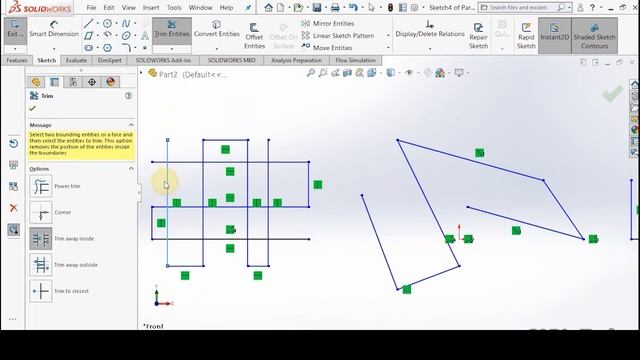This screenshot has height=360, width=640.
Task: Click the Home icon in title bar
Action: (x=268, y=7)
